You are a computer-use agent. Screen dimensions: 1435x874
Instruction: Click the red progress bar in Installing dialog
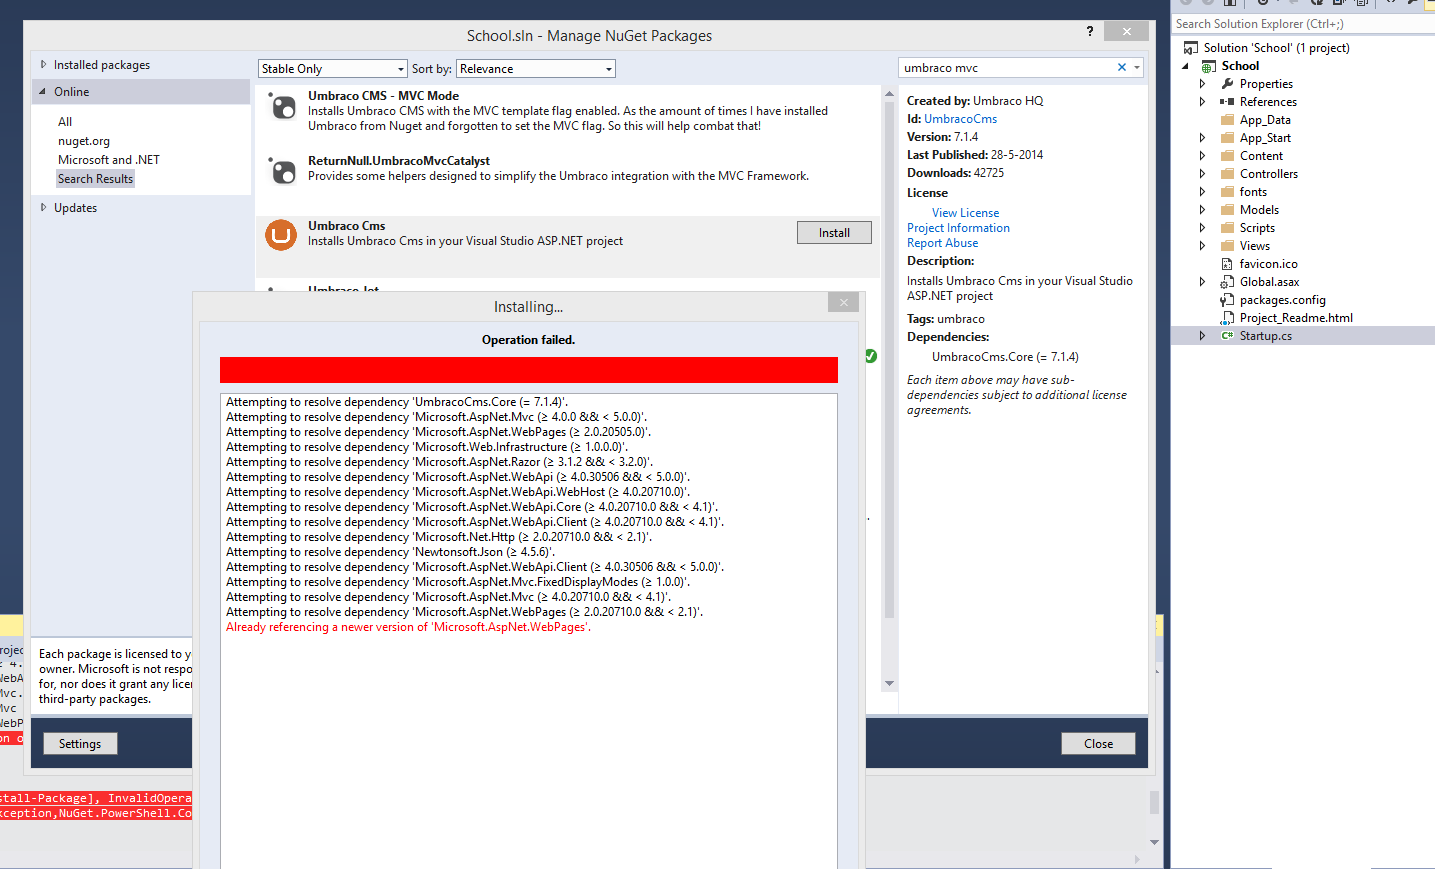click(x=529, y=370)
